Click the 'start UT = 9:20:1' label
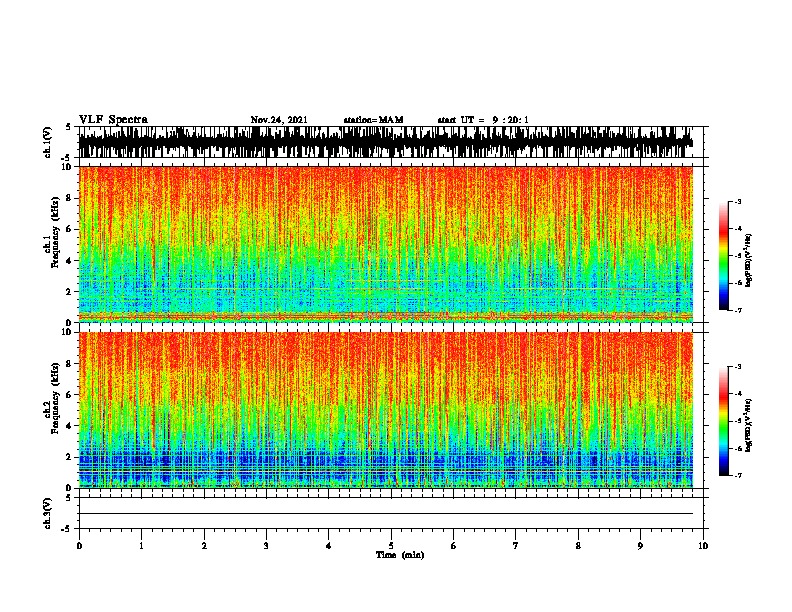The height and width of the screenshot is (612, 792). coord(483,120)
